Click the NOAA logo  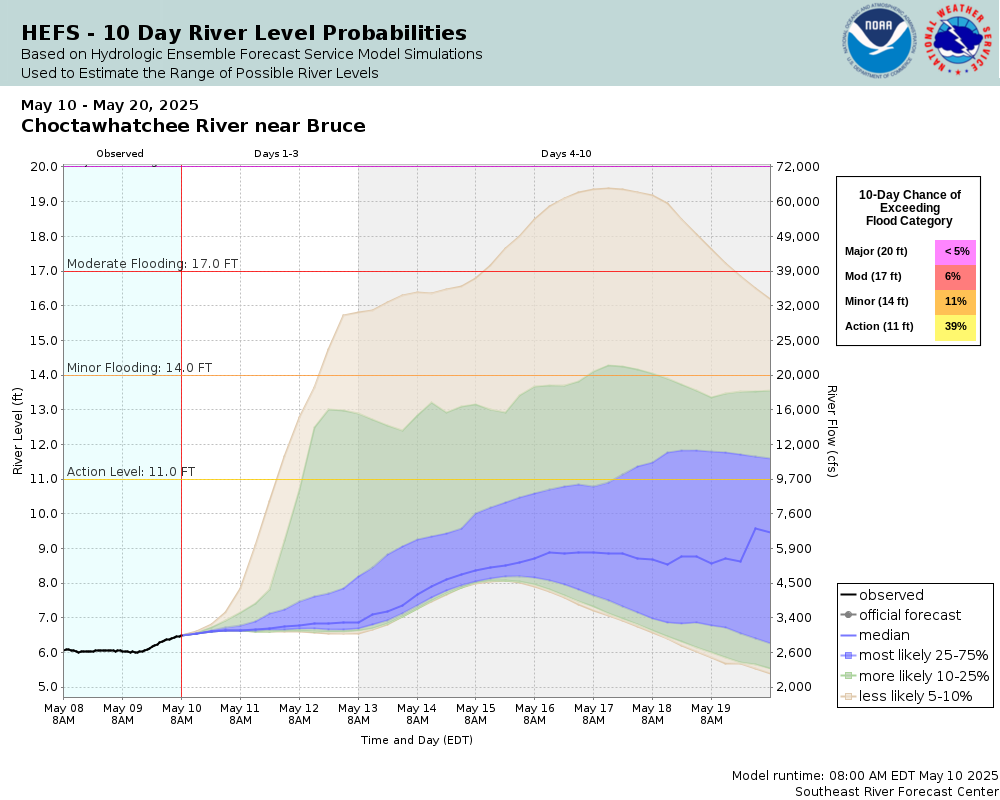tap(879, 41)
